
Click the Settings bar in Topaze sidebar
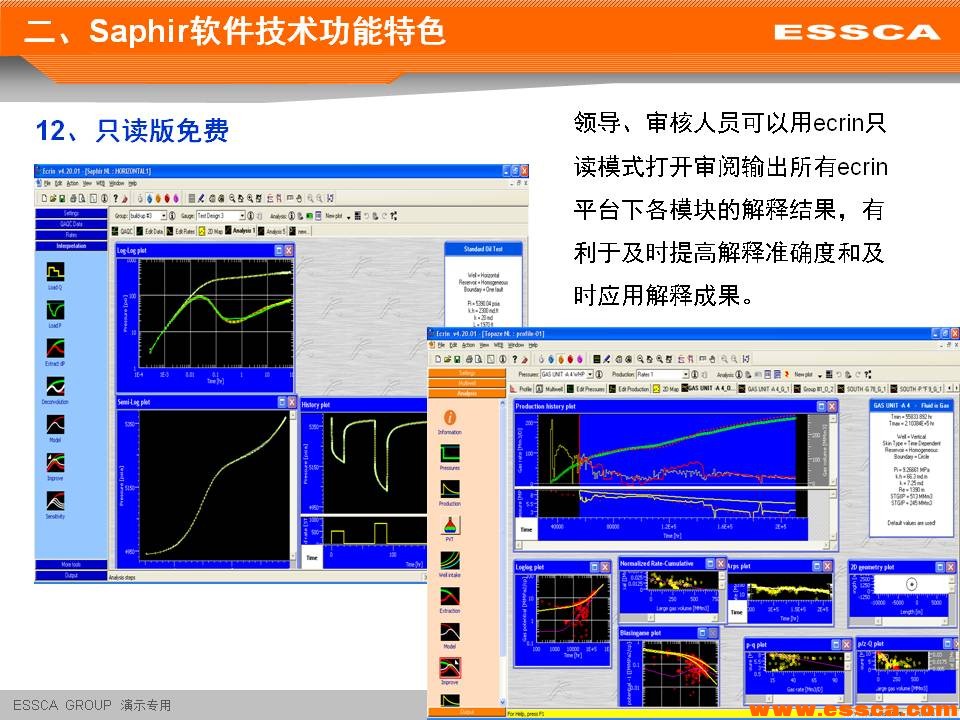click(467, 372)
